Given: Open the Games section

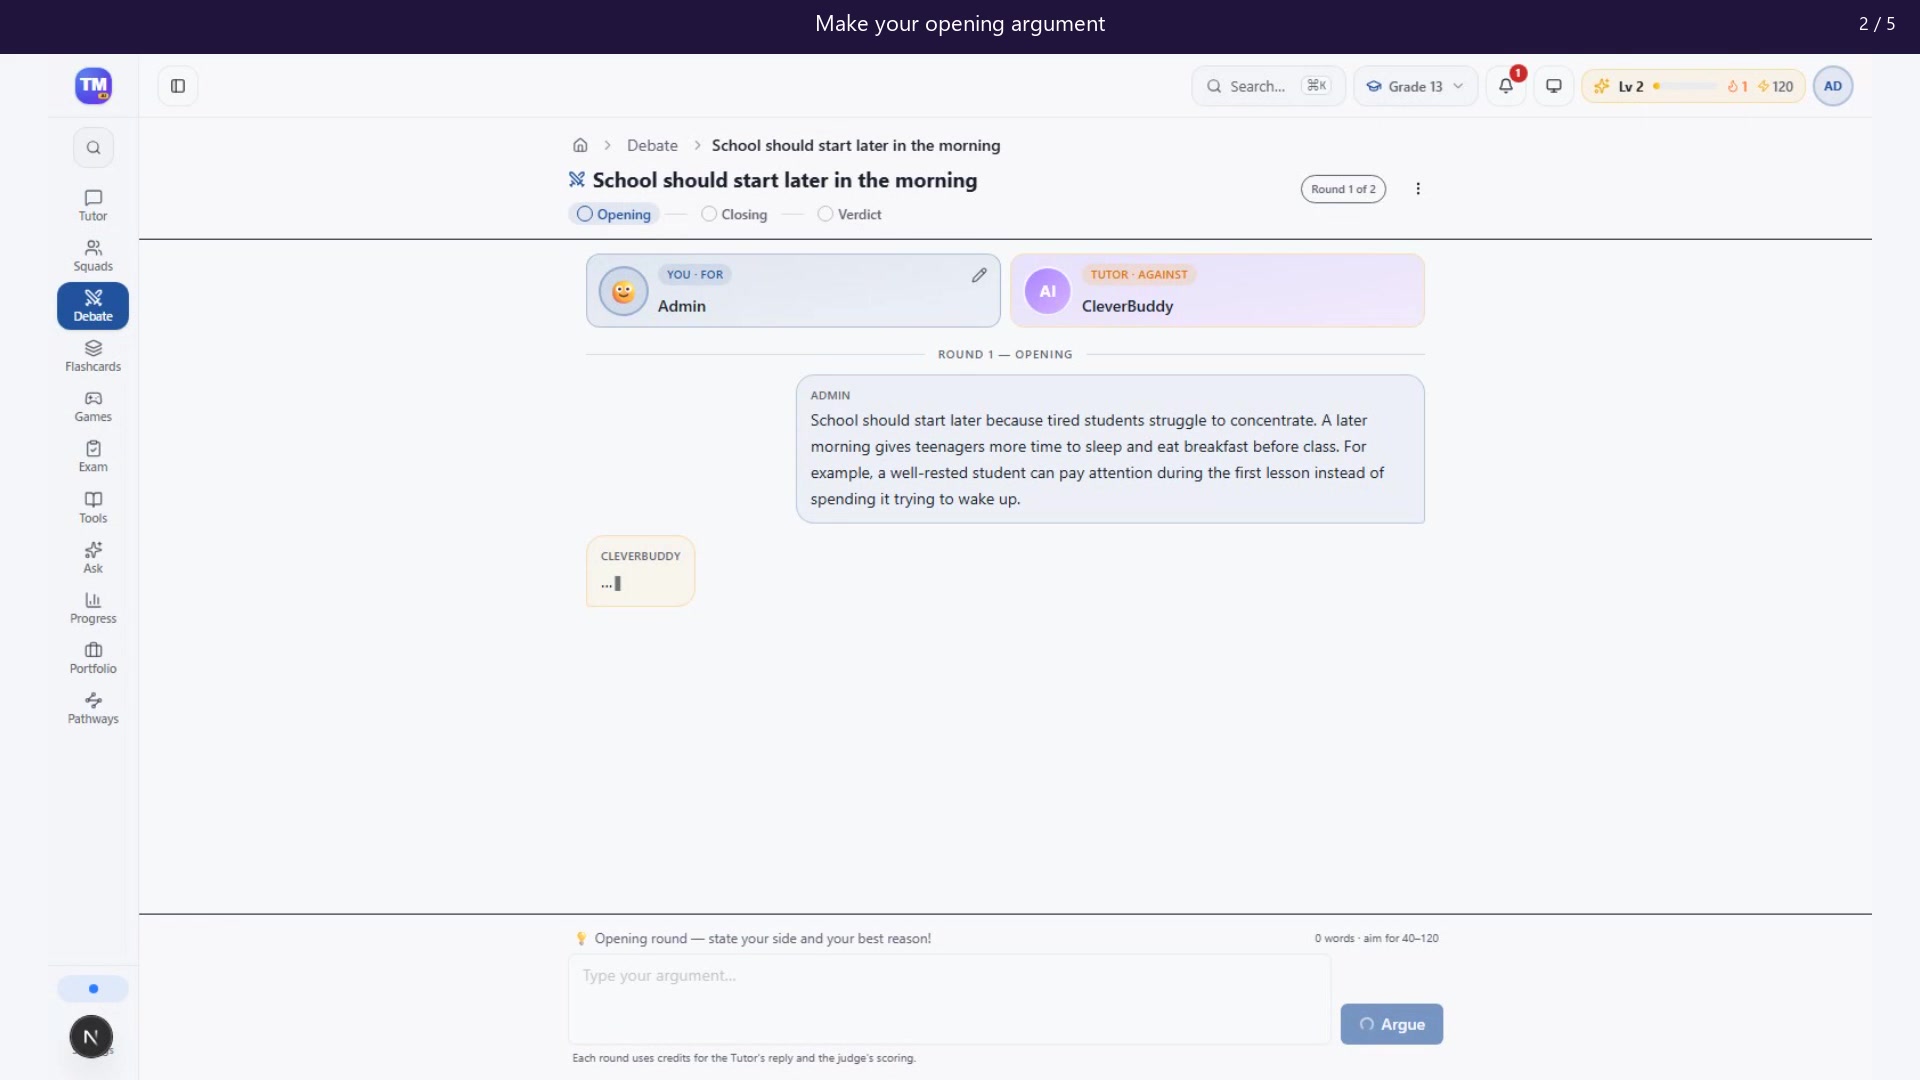Looking at the screenshot, I should click(x=93, y=406).
